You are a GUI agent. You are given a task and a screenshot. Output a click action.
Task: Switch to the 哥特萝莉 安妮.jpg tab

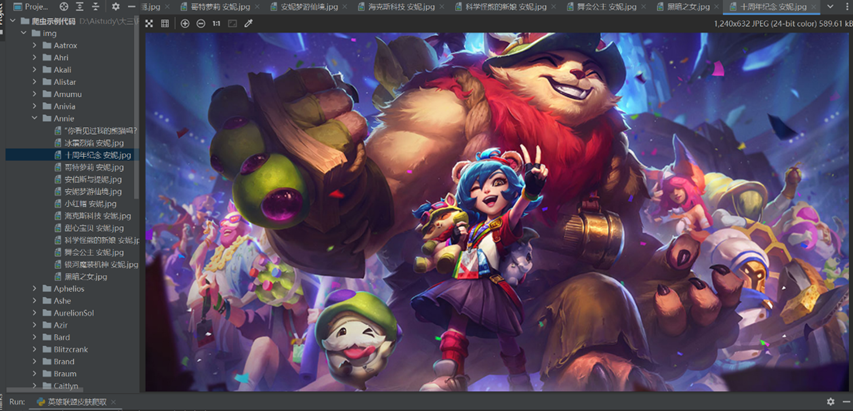point(215,7)
